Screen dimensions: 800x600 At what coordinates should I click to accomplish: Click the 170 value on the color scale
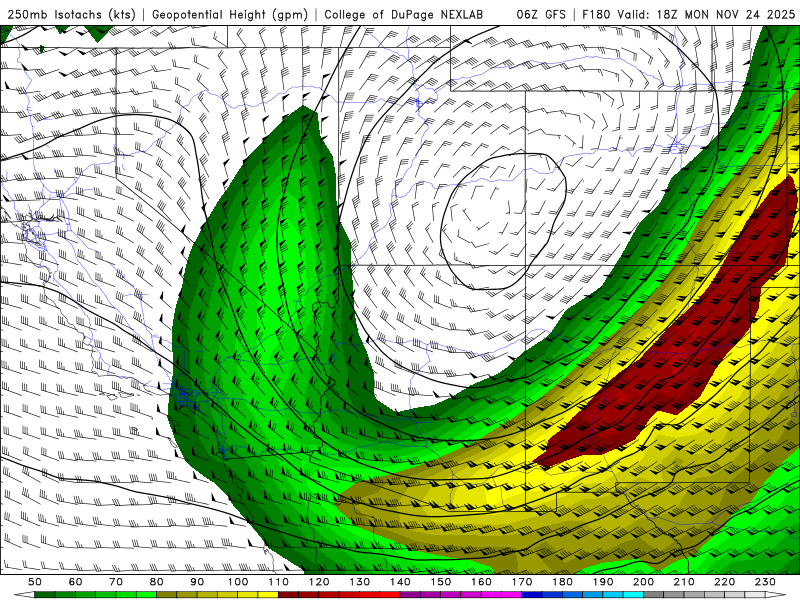(x=522, y=582)
